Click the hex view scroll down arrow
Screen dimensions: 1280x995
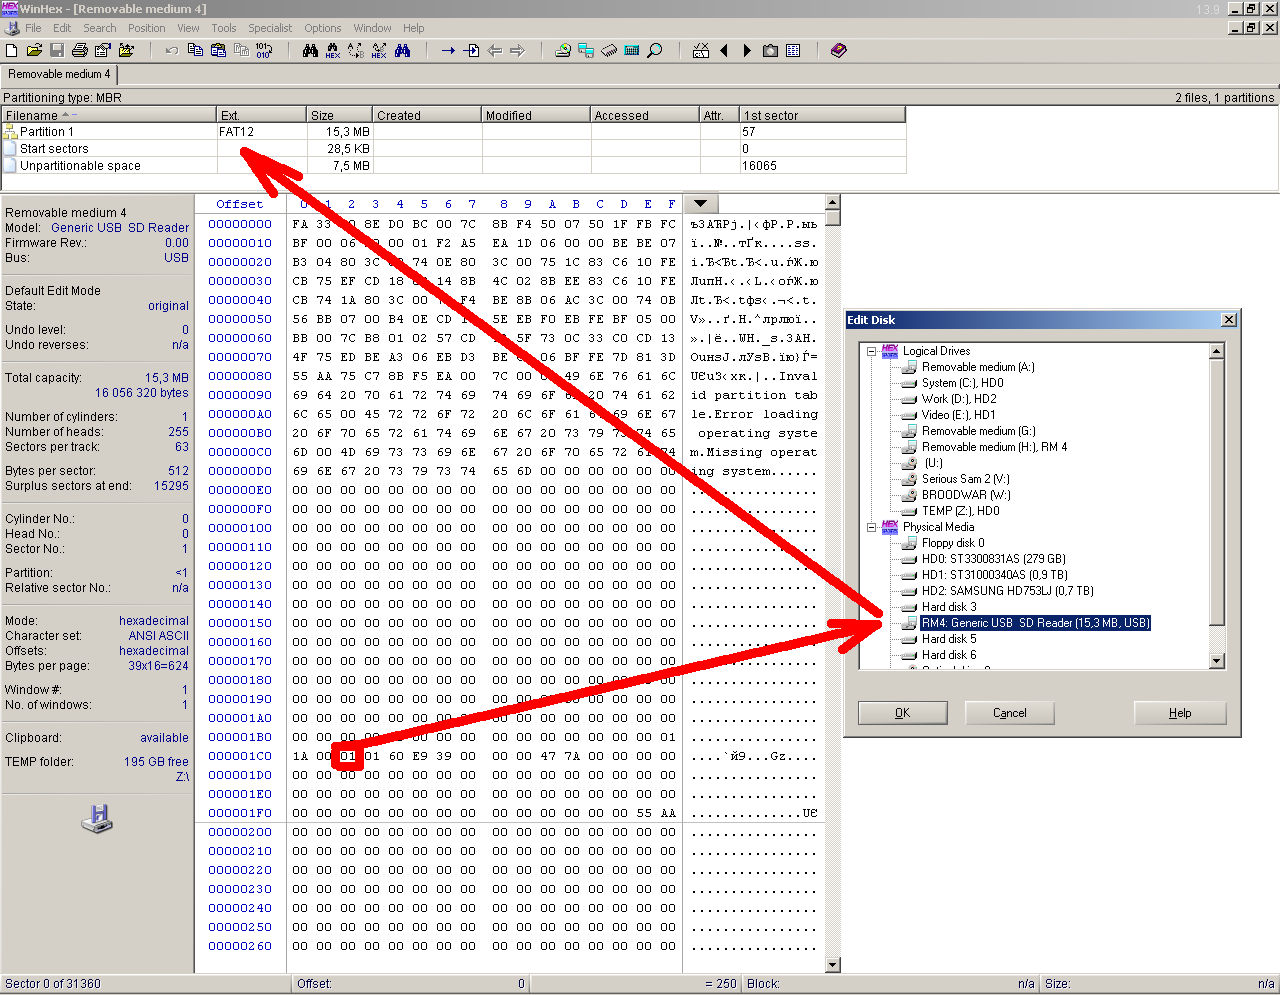[833, 965]
